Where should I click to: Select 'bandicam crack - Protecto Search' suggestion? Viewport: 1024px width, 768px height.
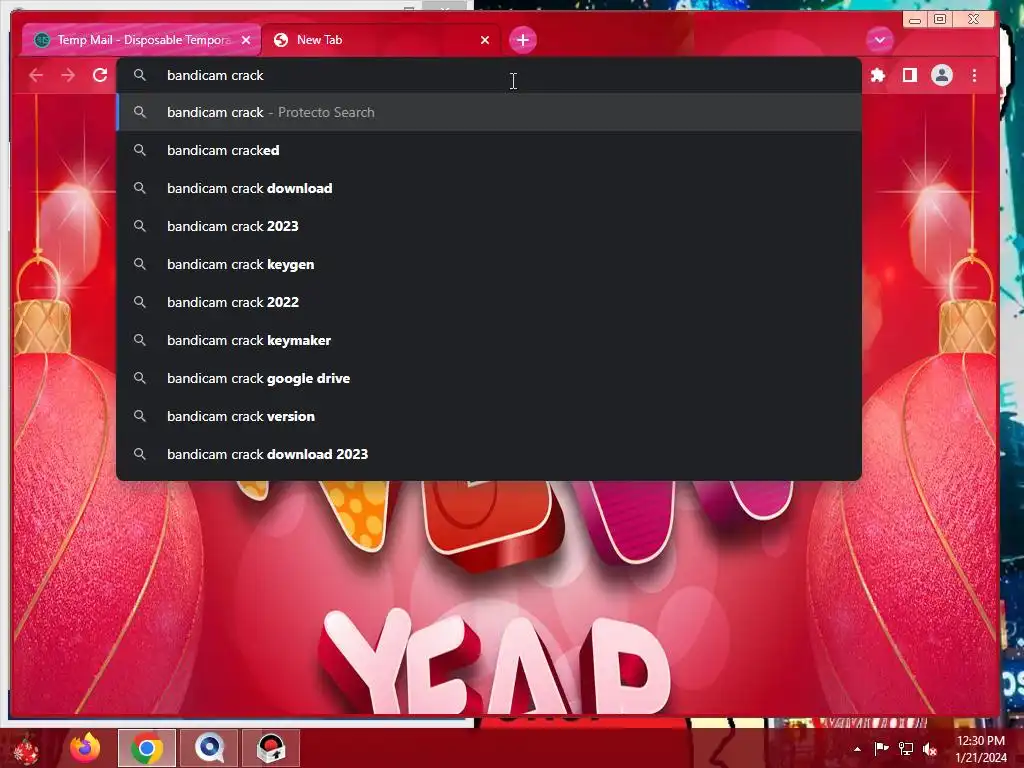click(x=488, y=112)
